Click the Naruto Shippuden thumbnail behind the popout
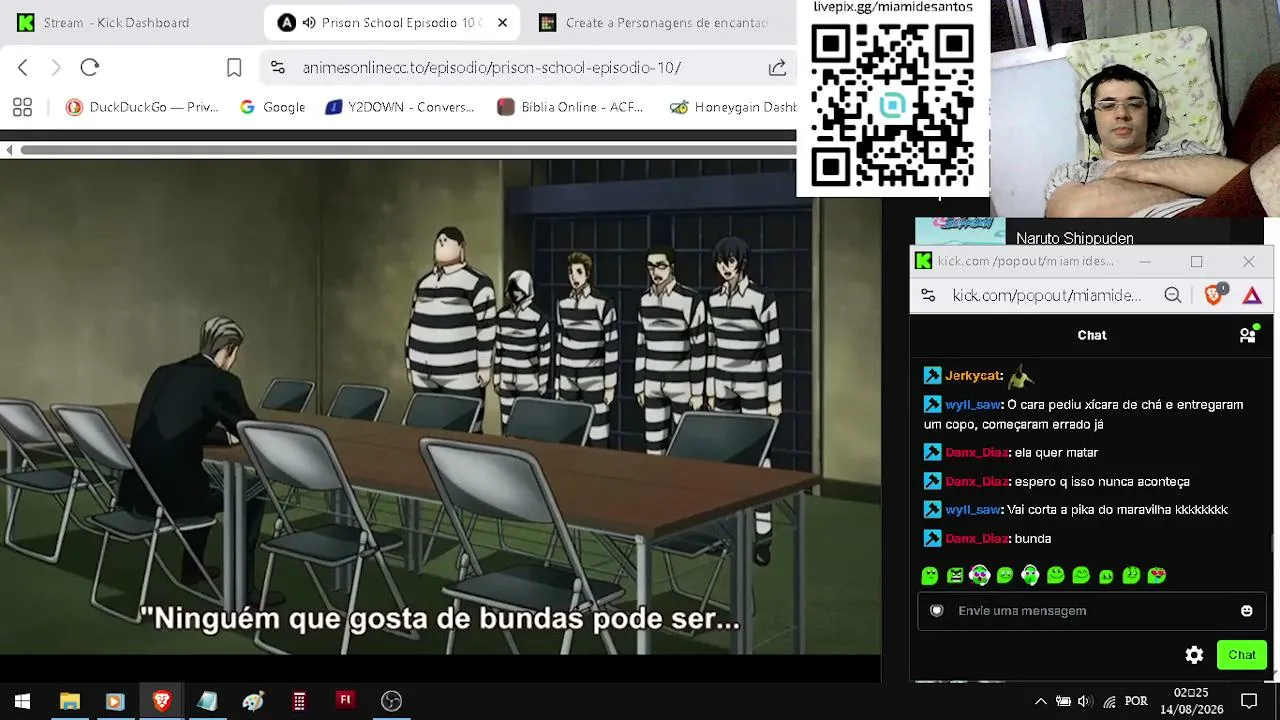1280x720 pixels. [x=960, y=231]
